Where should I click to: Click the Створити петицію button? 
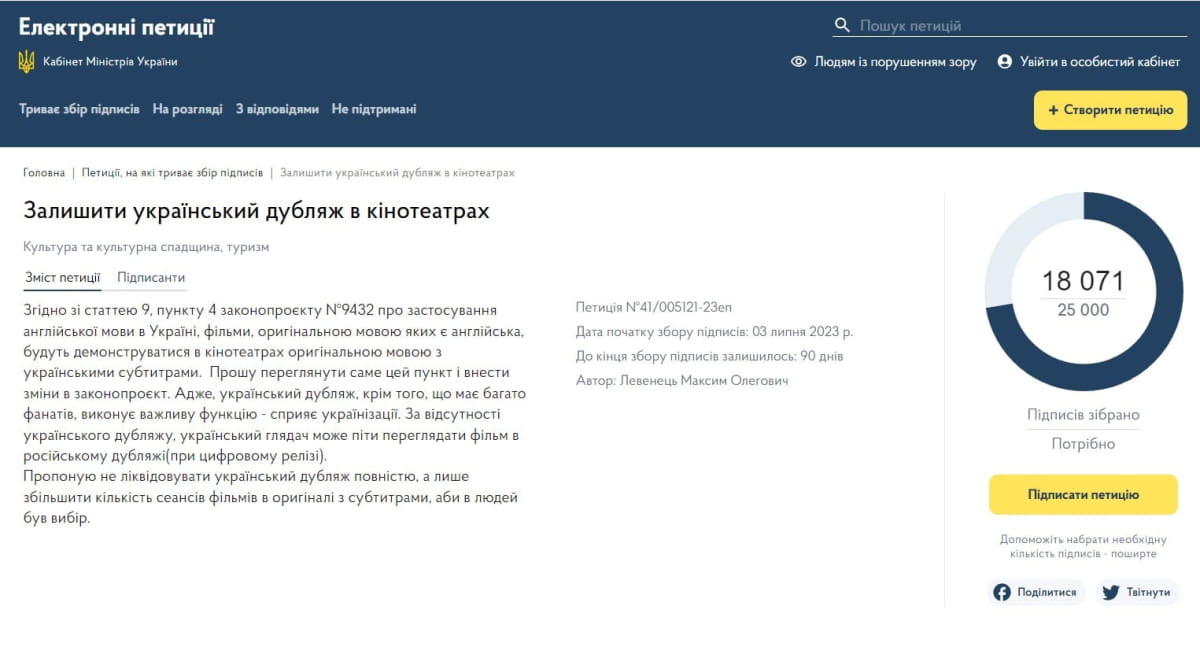coord(1110,110)
